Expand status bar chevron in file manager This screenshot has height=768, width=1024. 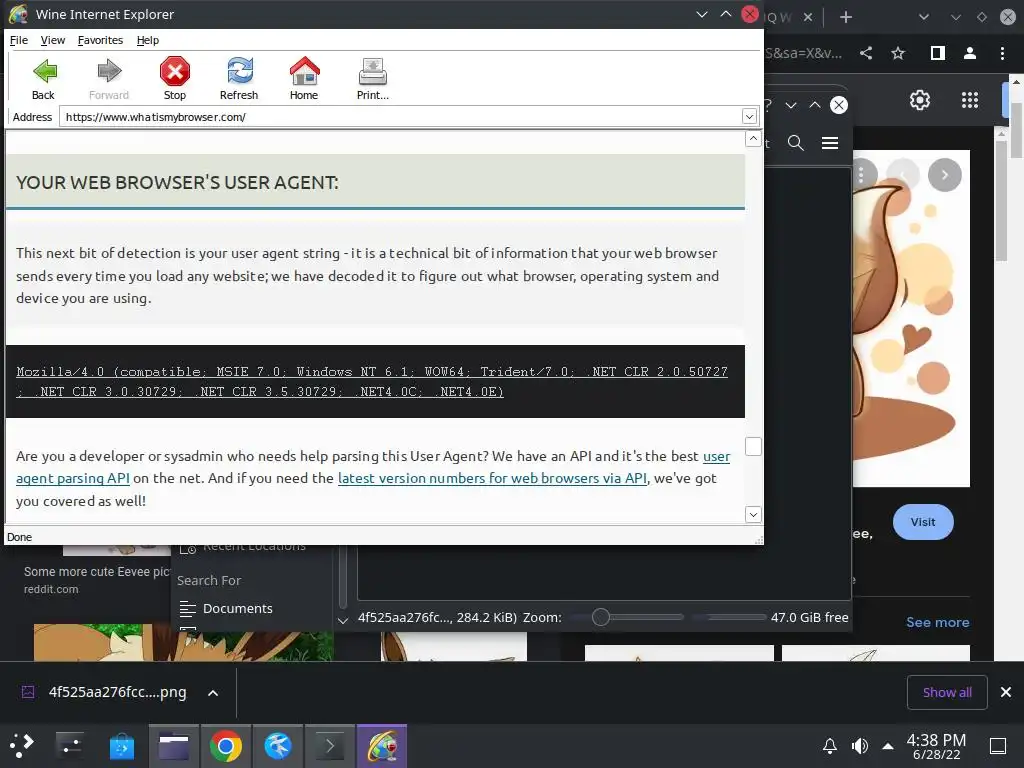point(343,620)
